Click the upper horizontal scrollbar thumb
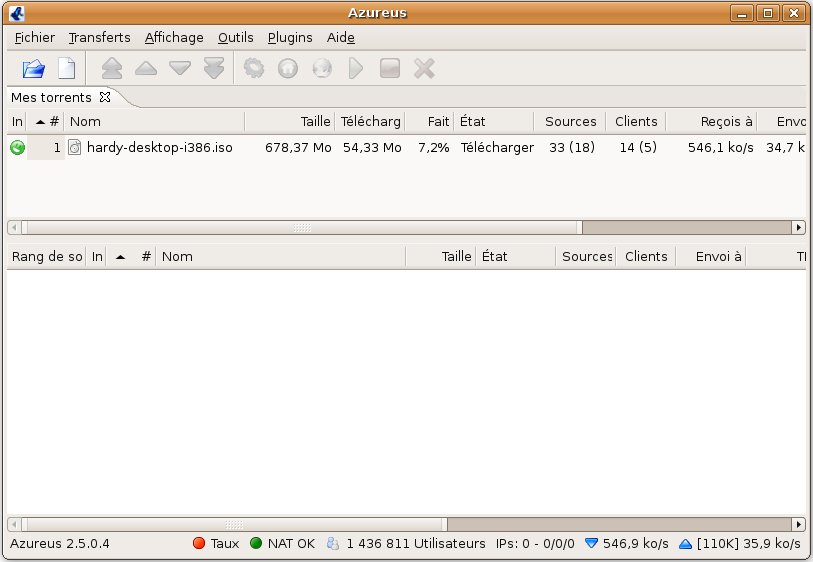Image resolution: width=813 pixels, height=562 pixels. pos(302,227)
